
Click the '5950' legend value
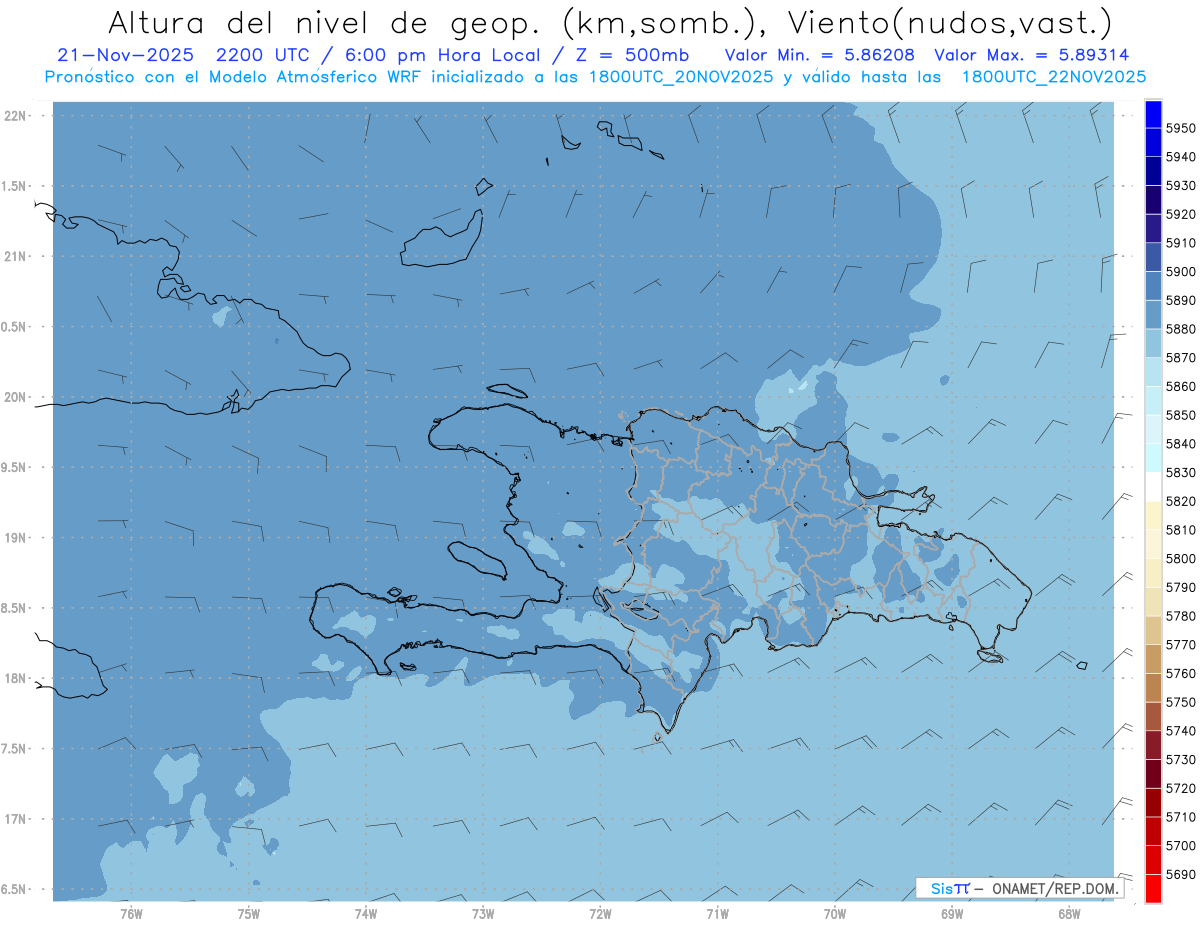point(1180,128)
